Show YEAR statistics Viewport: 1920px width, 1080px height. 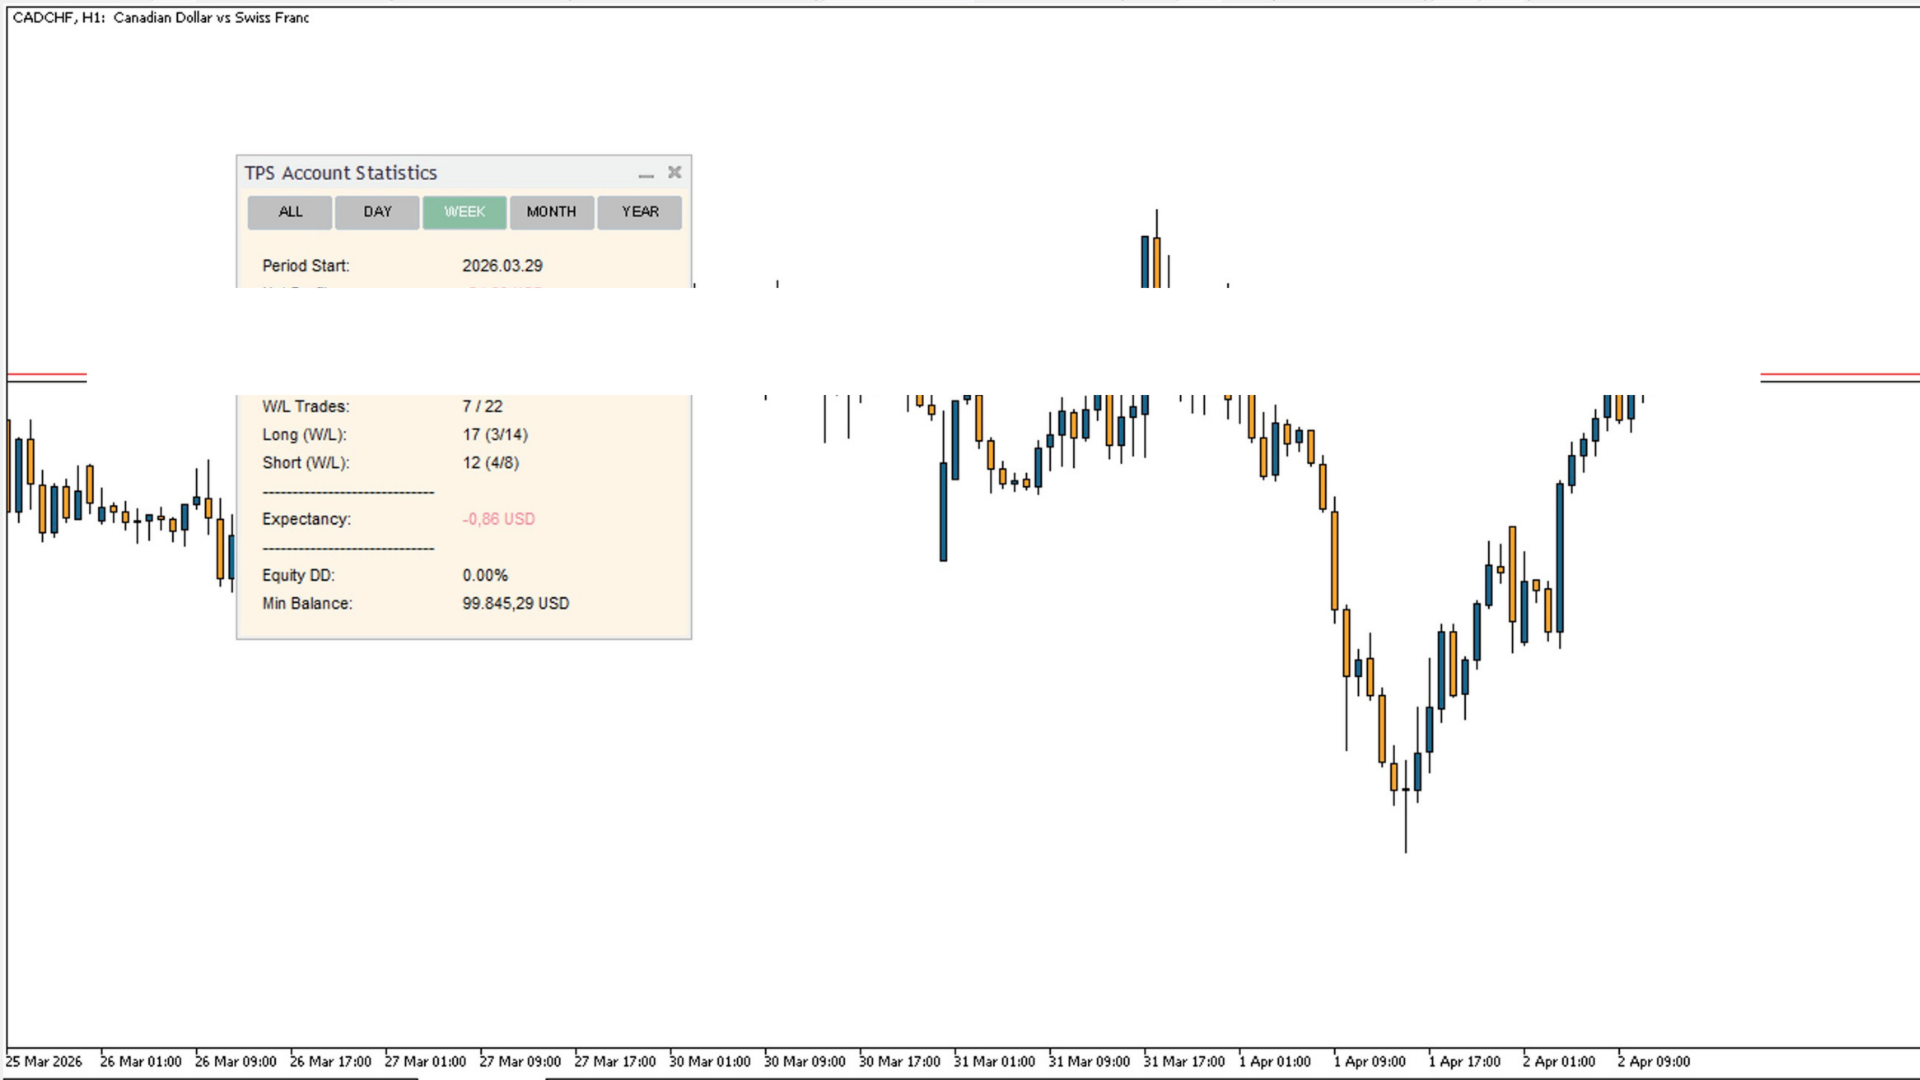pos(640,212)
